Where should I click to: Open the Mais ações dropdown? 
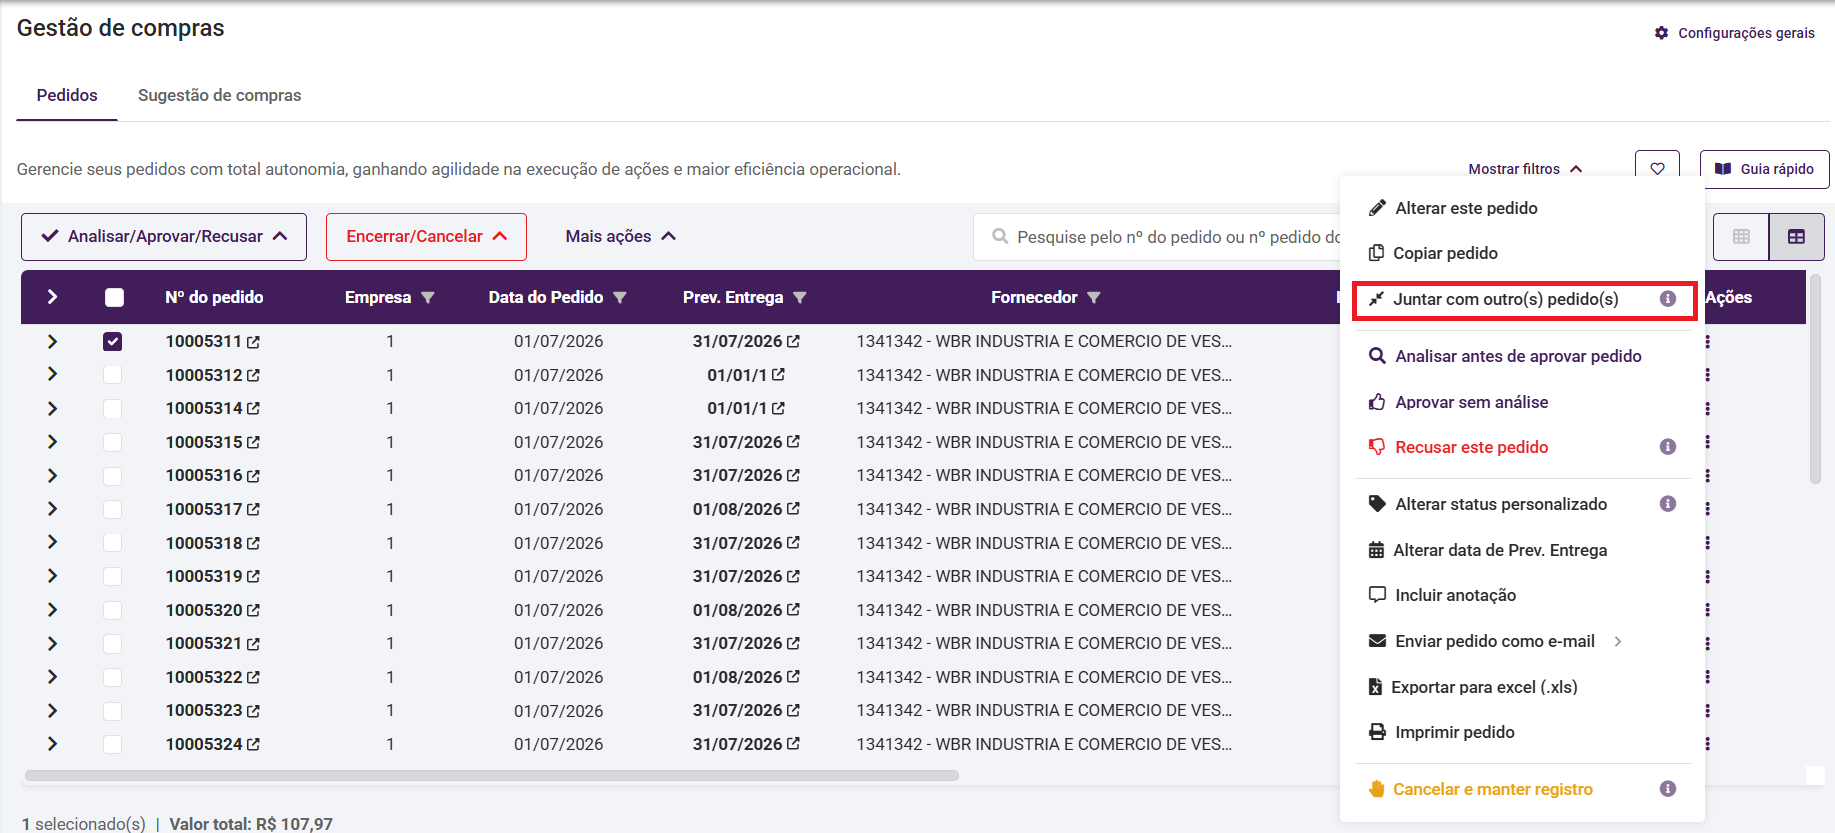click(x=621, y=237)
